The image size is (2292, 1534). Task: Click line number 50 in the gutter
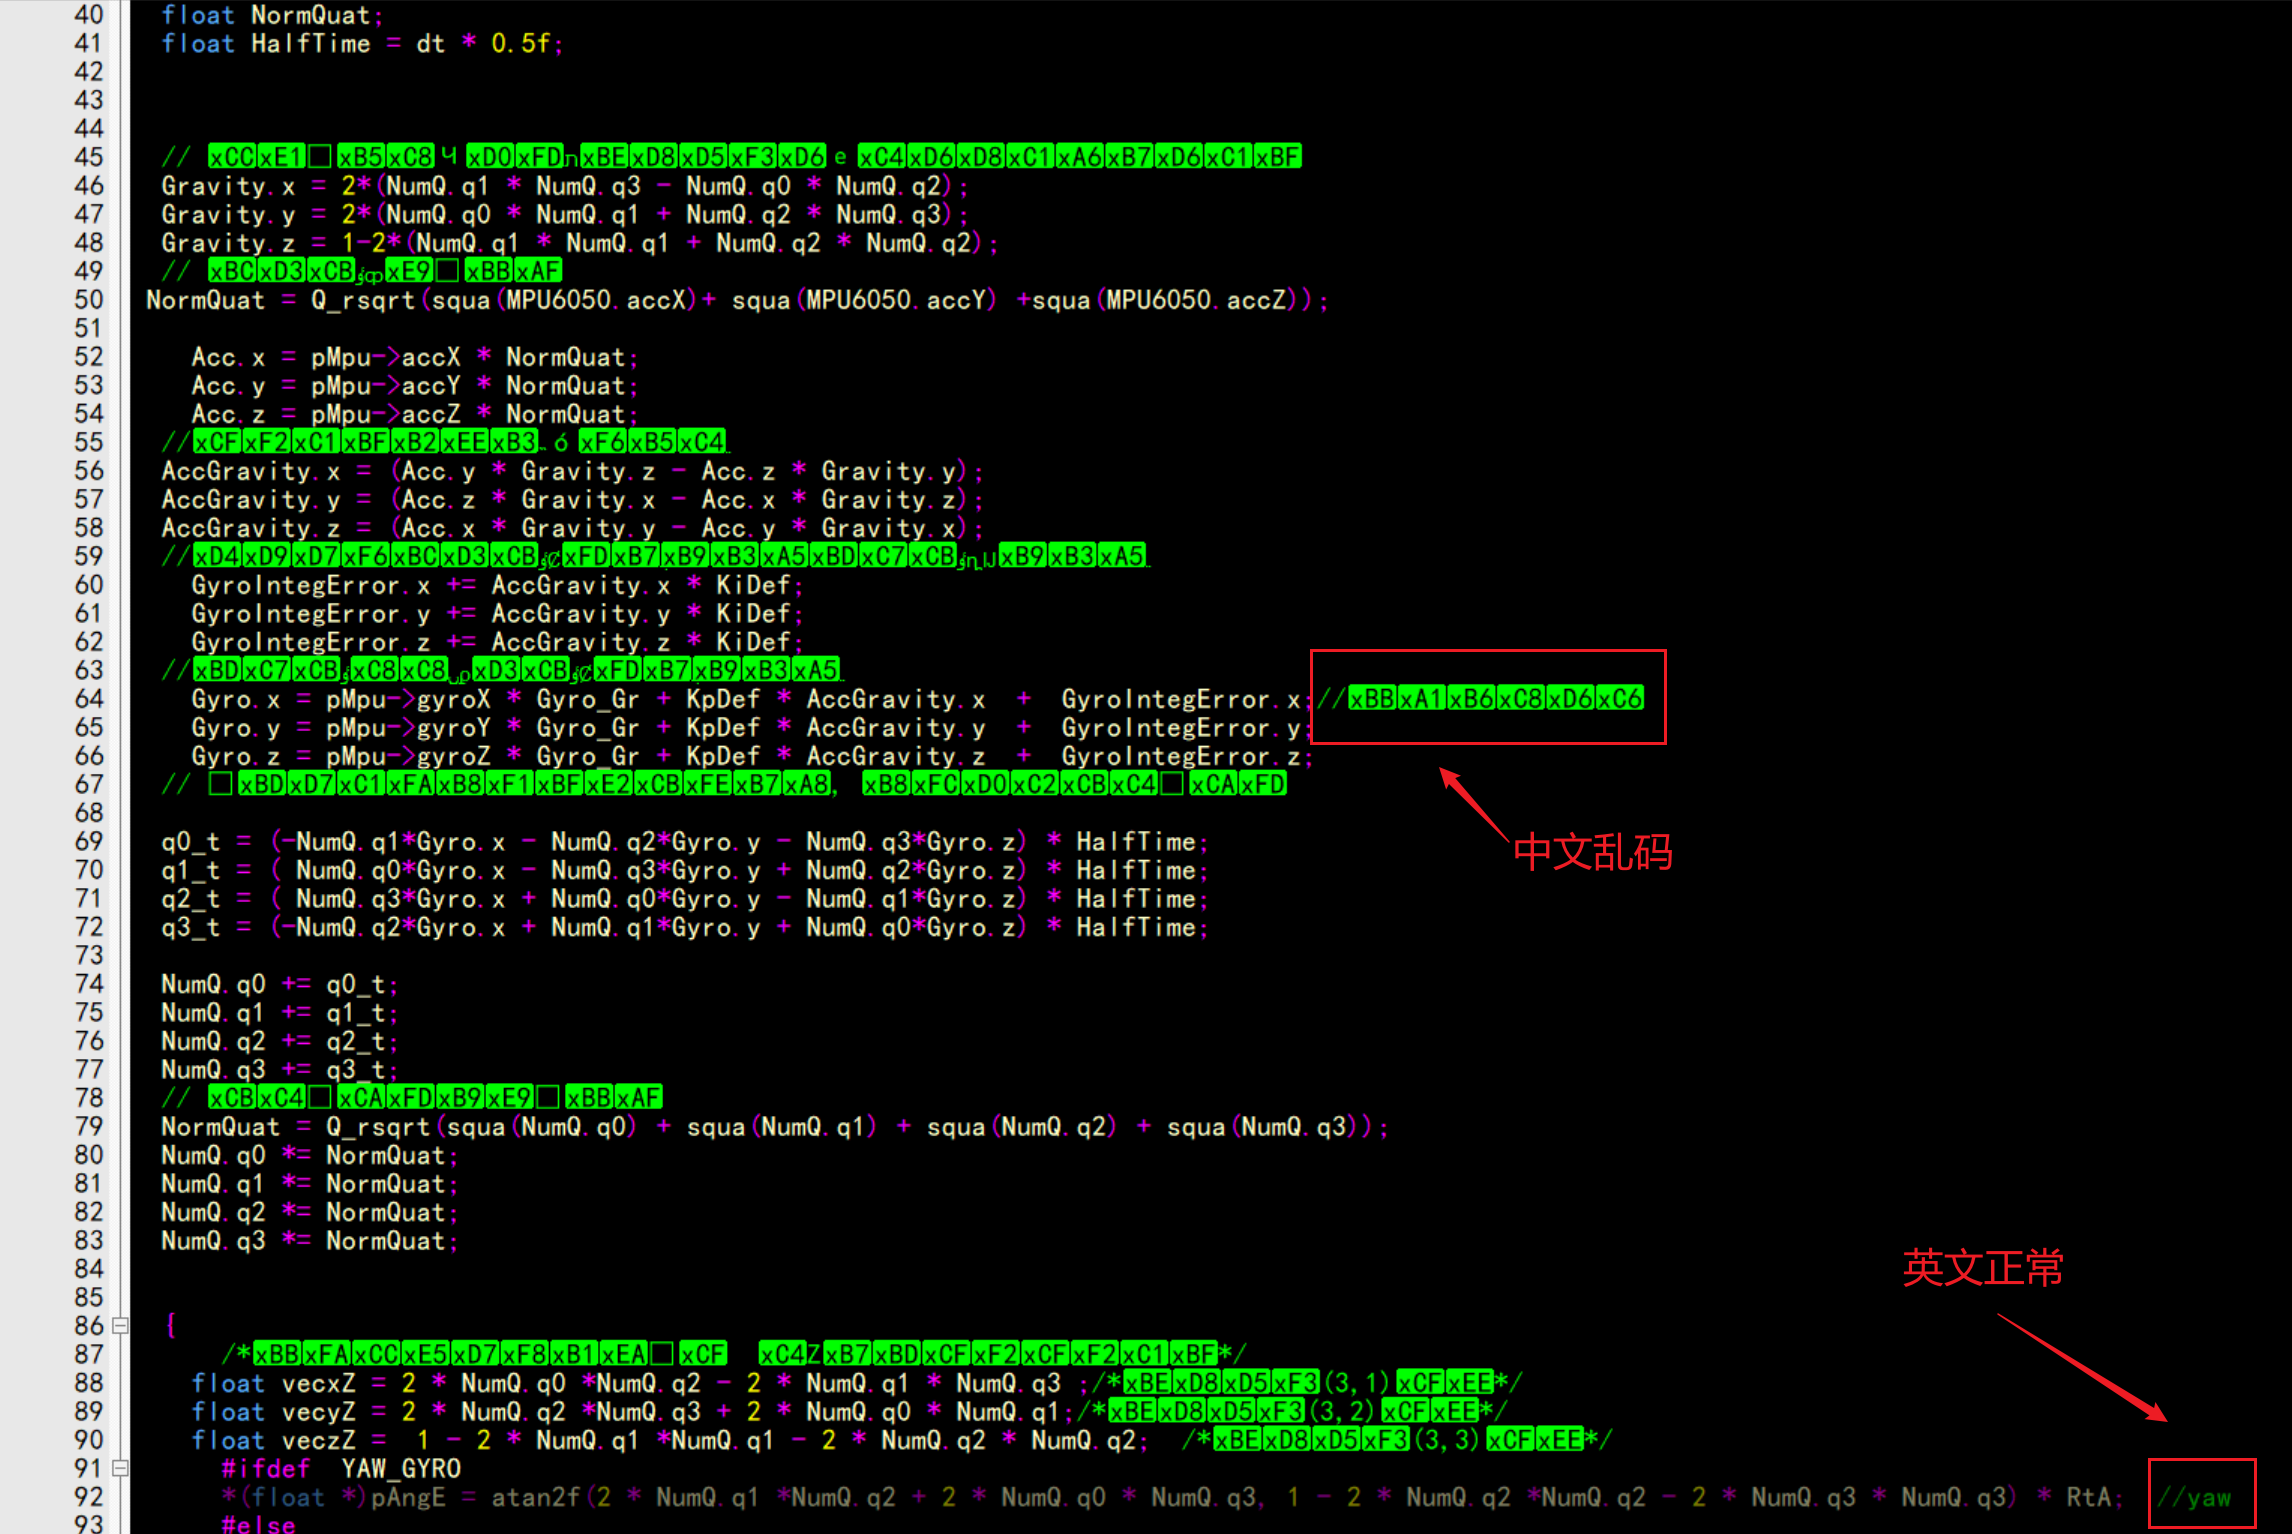point(88,300)
